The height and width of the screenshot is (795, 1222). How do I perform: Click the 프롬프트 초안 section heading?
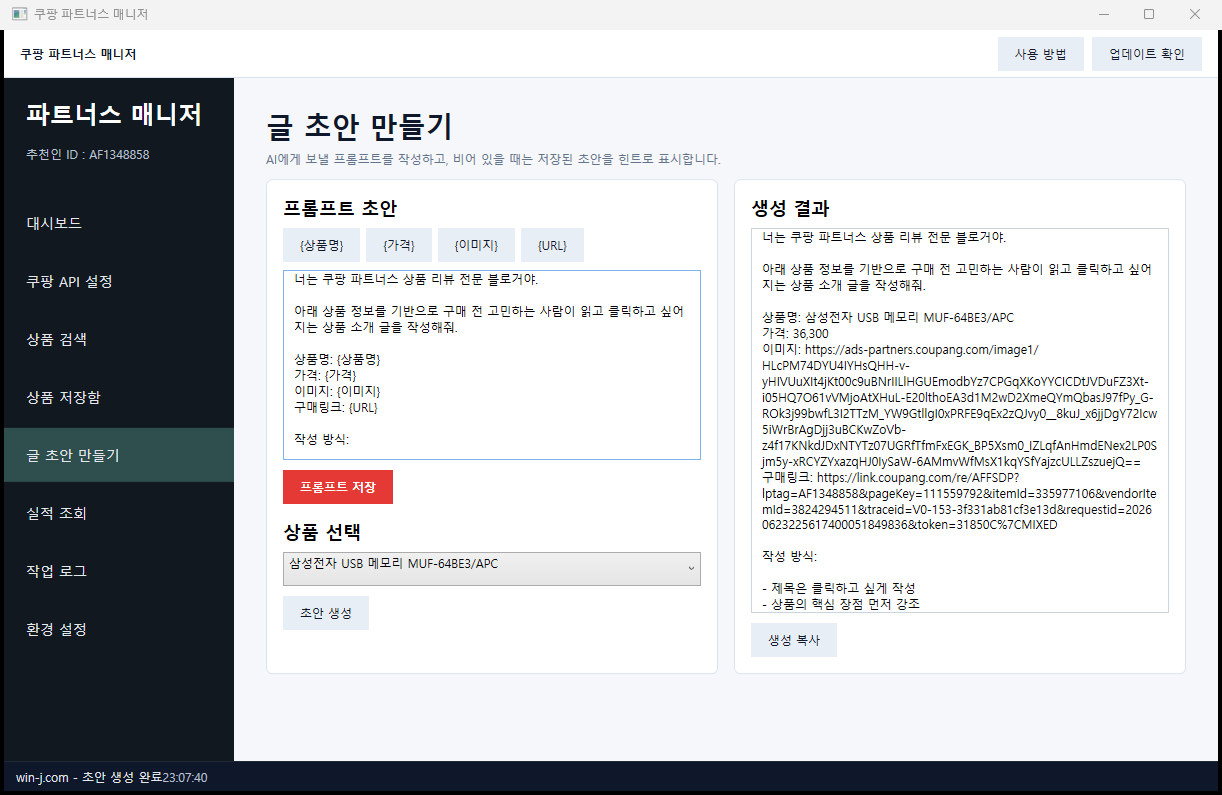pyautogui.click(x=340, y=208)
